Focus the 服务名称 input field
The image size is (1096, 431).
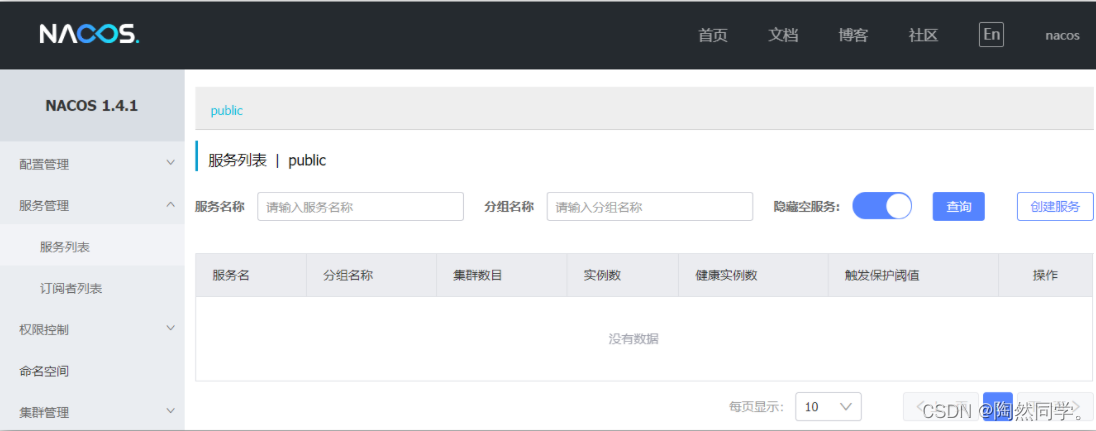[360, 207]
